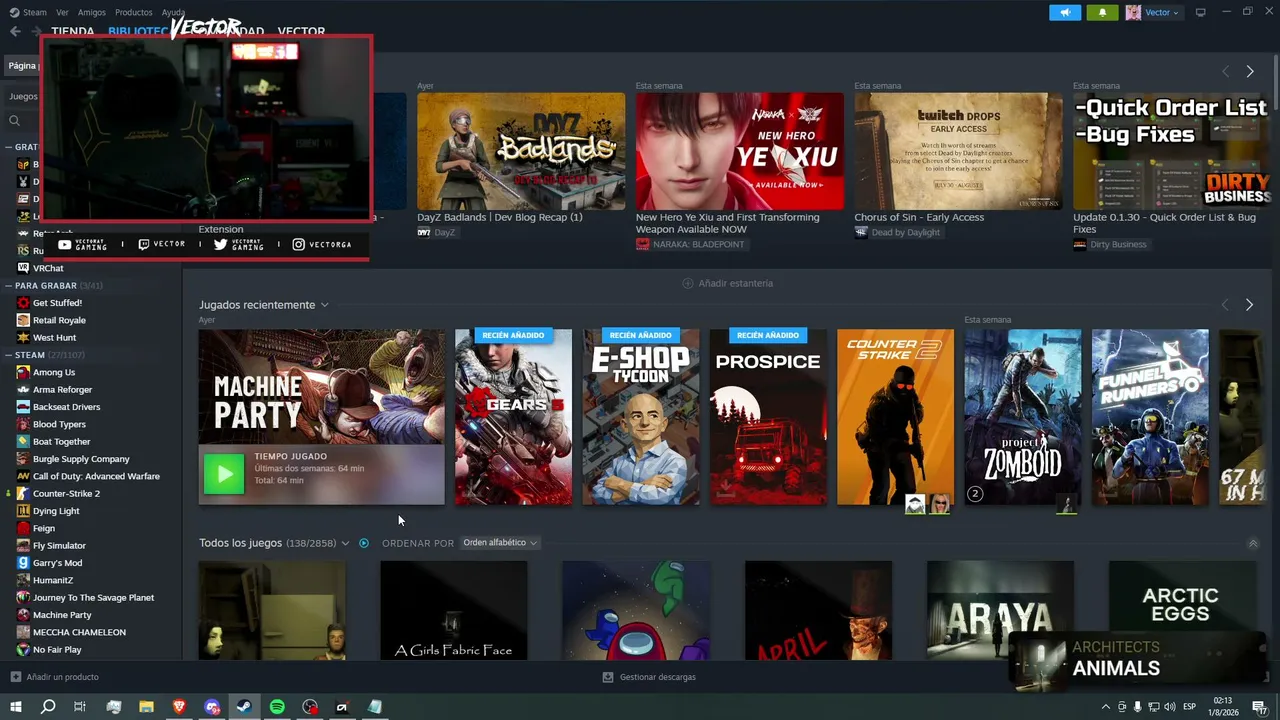Switch to the VECTOR profile tab
Viewport: 1280px width, 720px height.
click(x=301, y=32)
